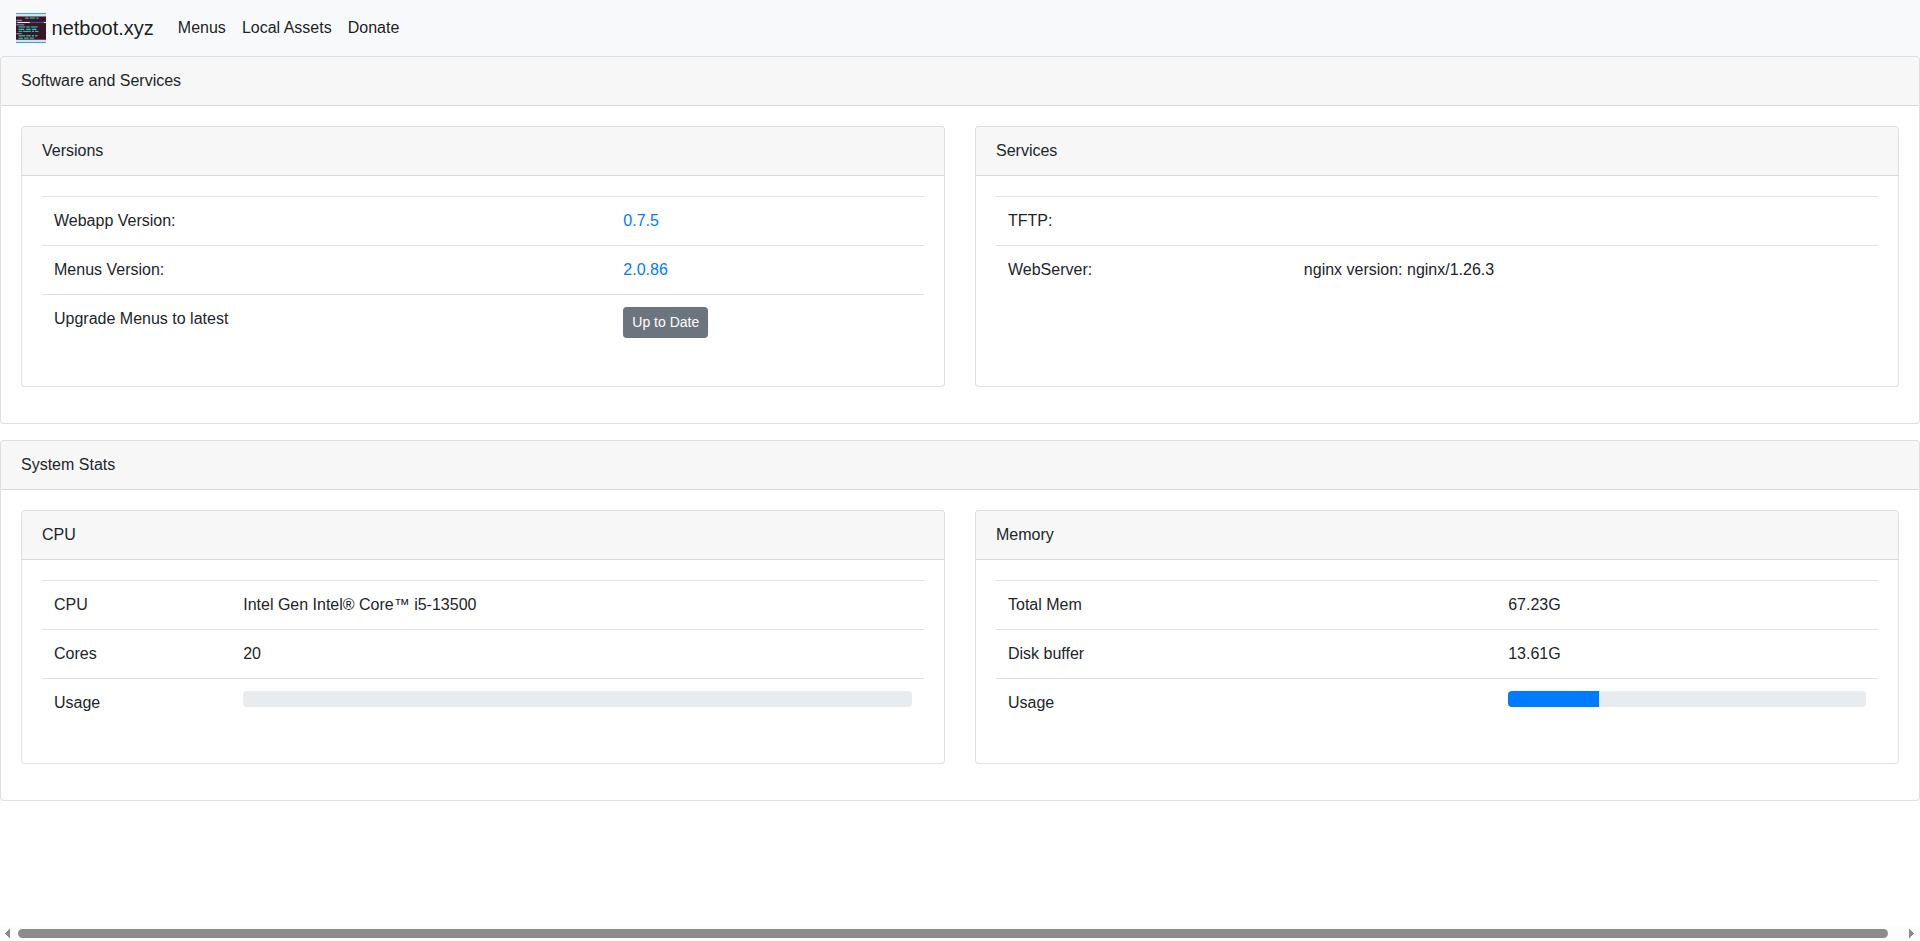Select the Webapp Version: label
The height and width of the screenshot is (941, 1920).
114,221
